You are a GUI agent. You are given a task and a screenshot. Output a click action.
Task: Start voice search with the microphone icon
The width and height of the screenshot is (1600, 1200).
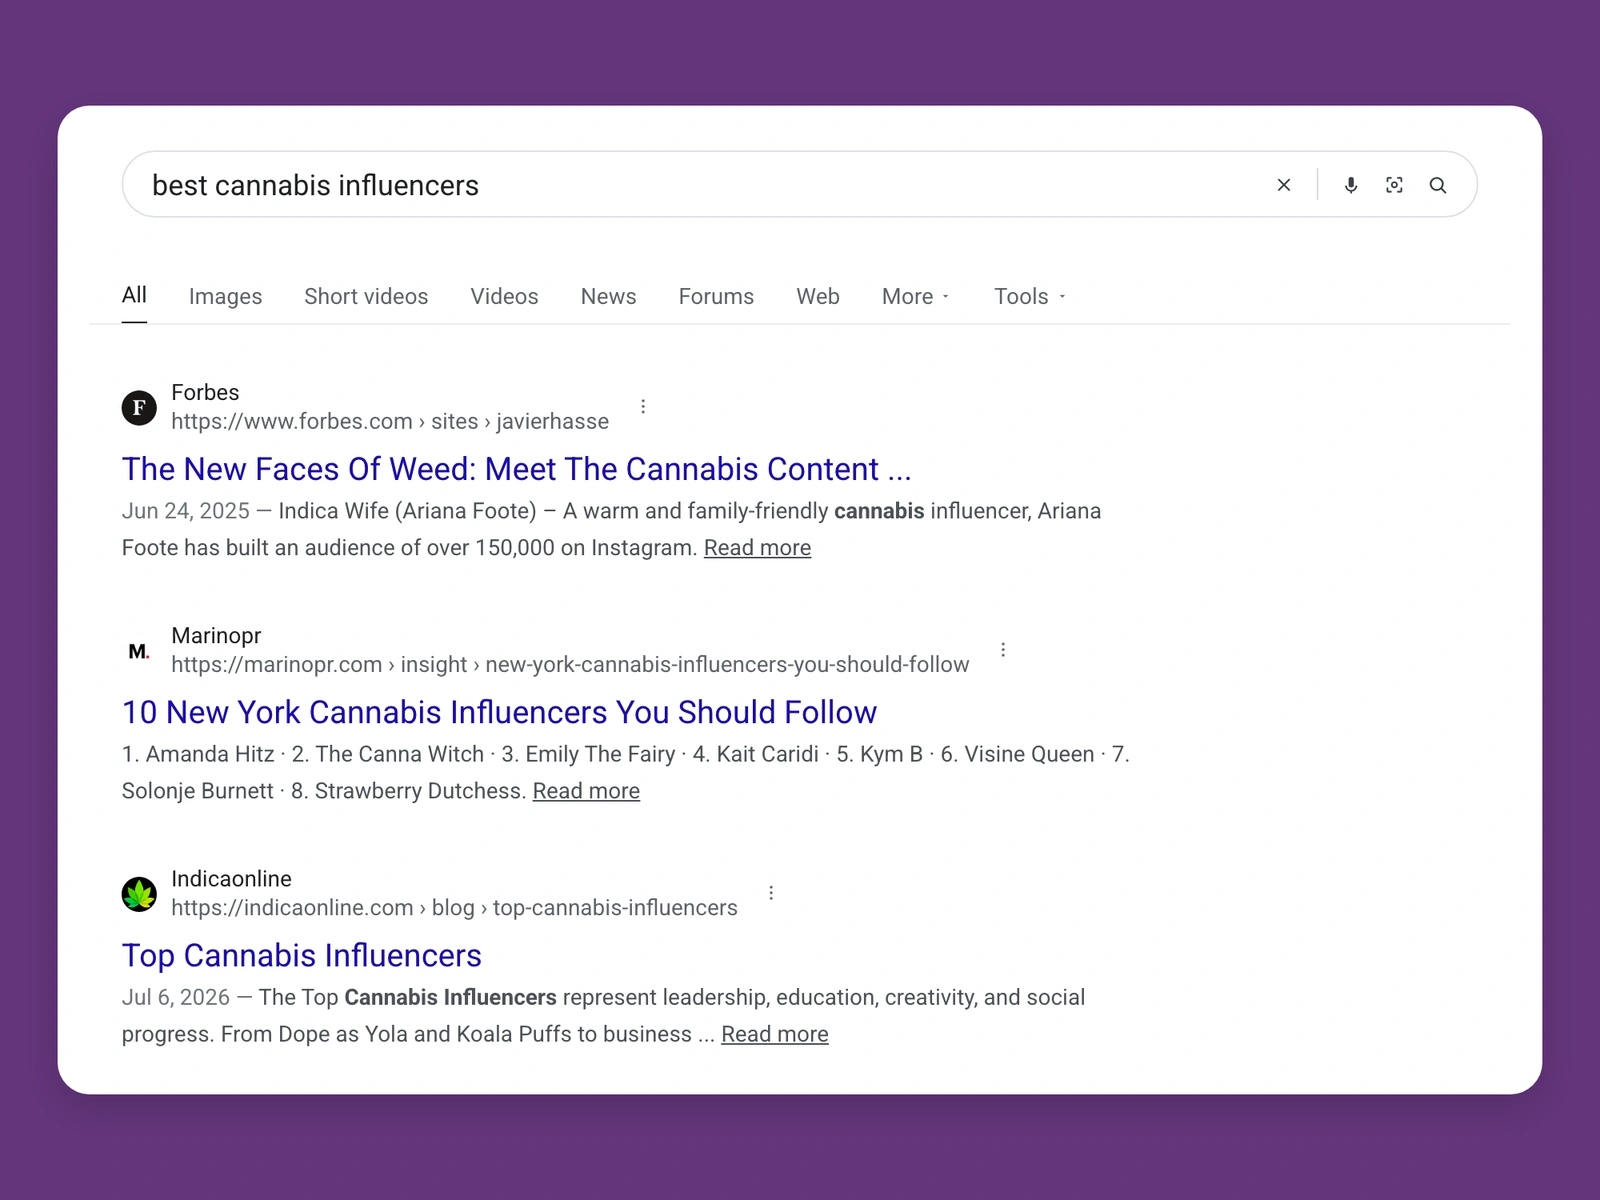pos(1351,185)
